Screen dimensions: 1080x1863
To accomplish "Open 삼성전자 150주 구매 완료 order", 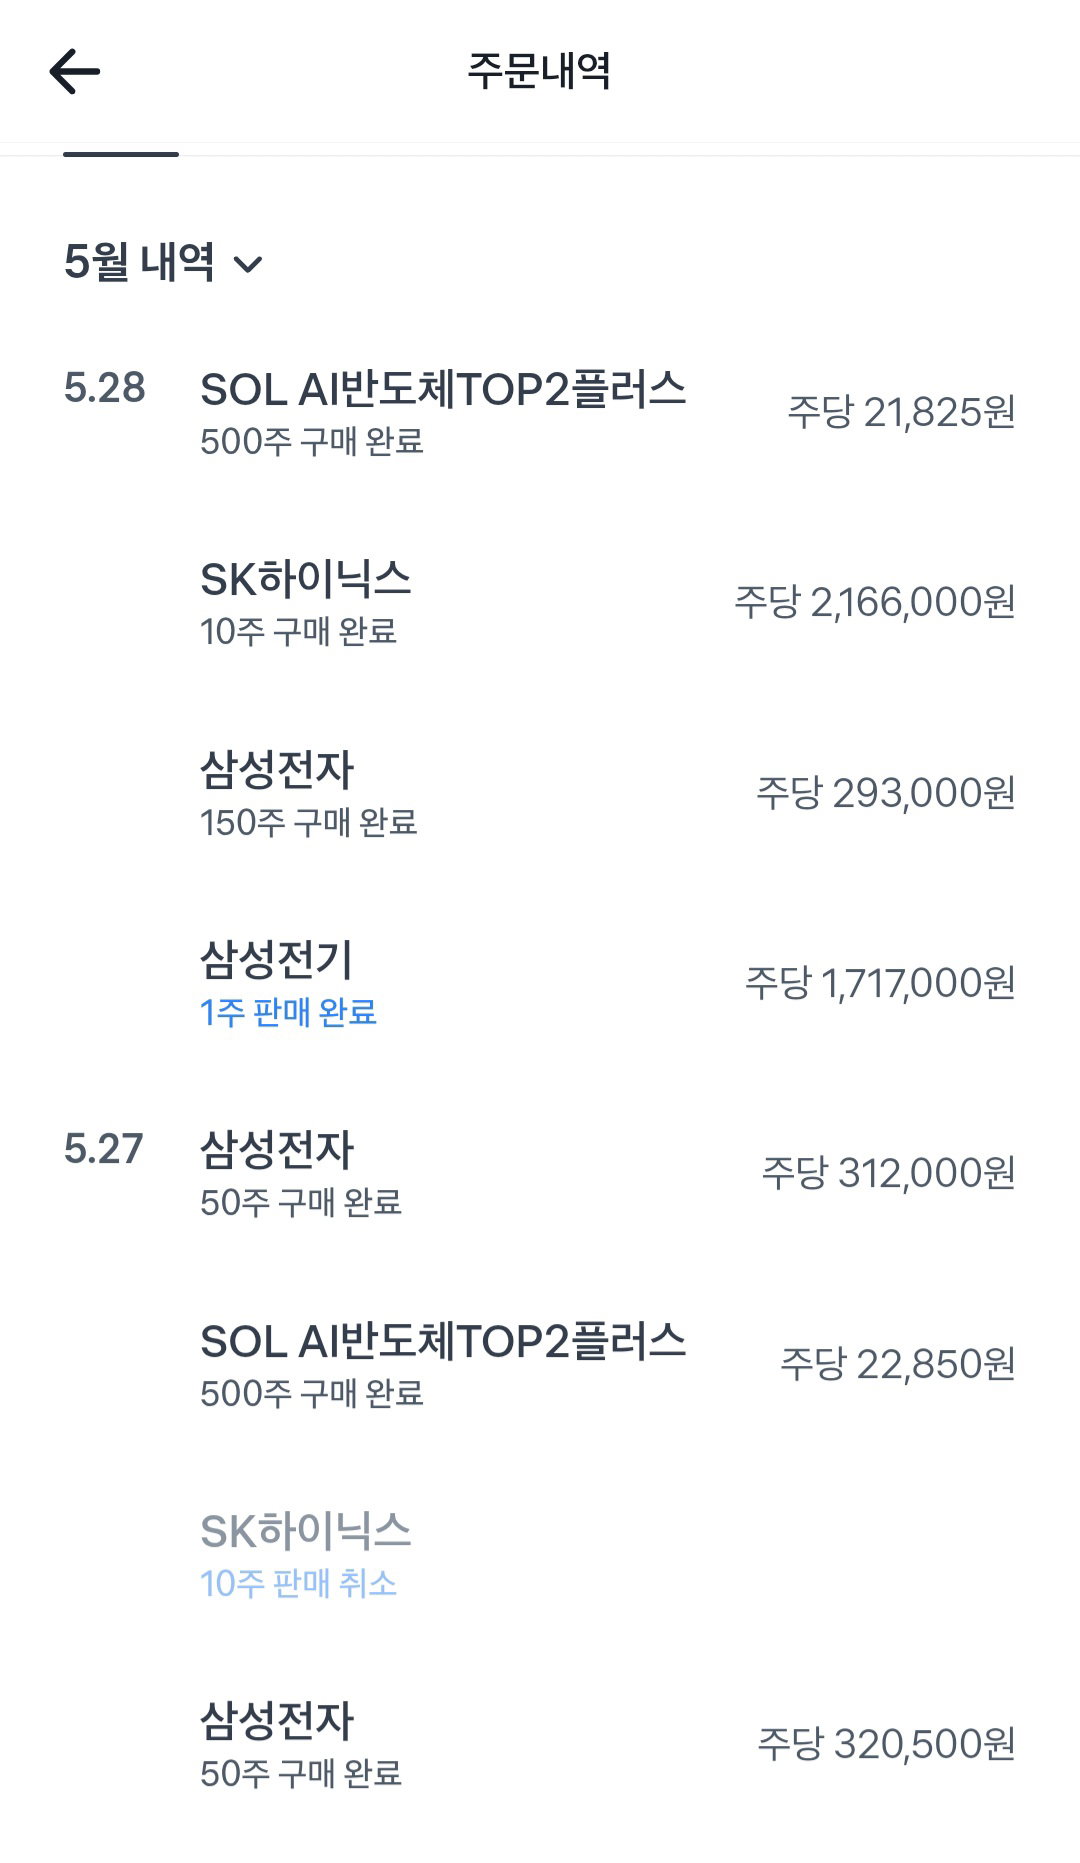I will [540, 793].
